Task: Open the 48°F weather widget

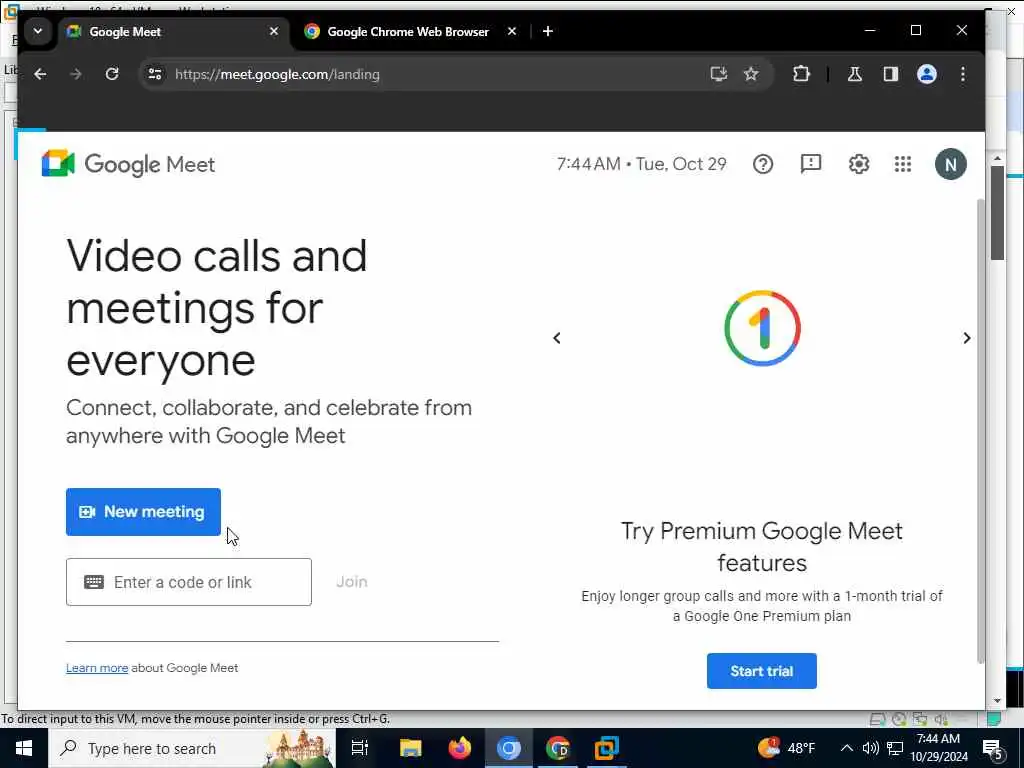Action: (x=786, y=747)
